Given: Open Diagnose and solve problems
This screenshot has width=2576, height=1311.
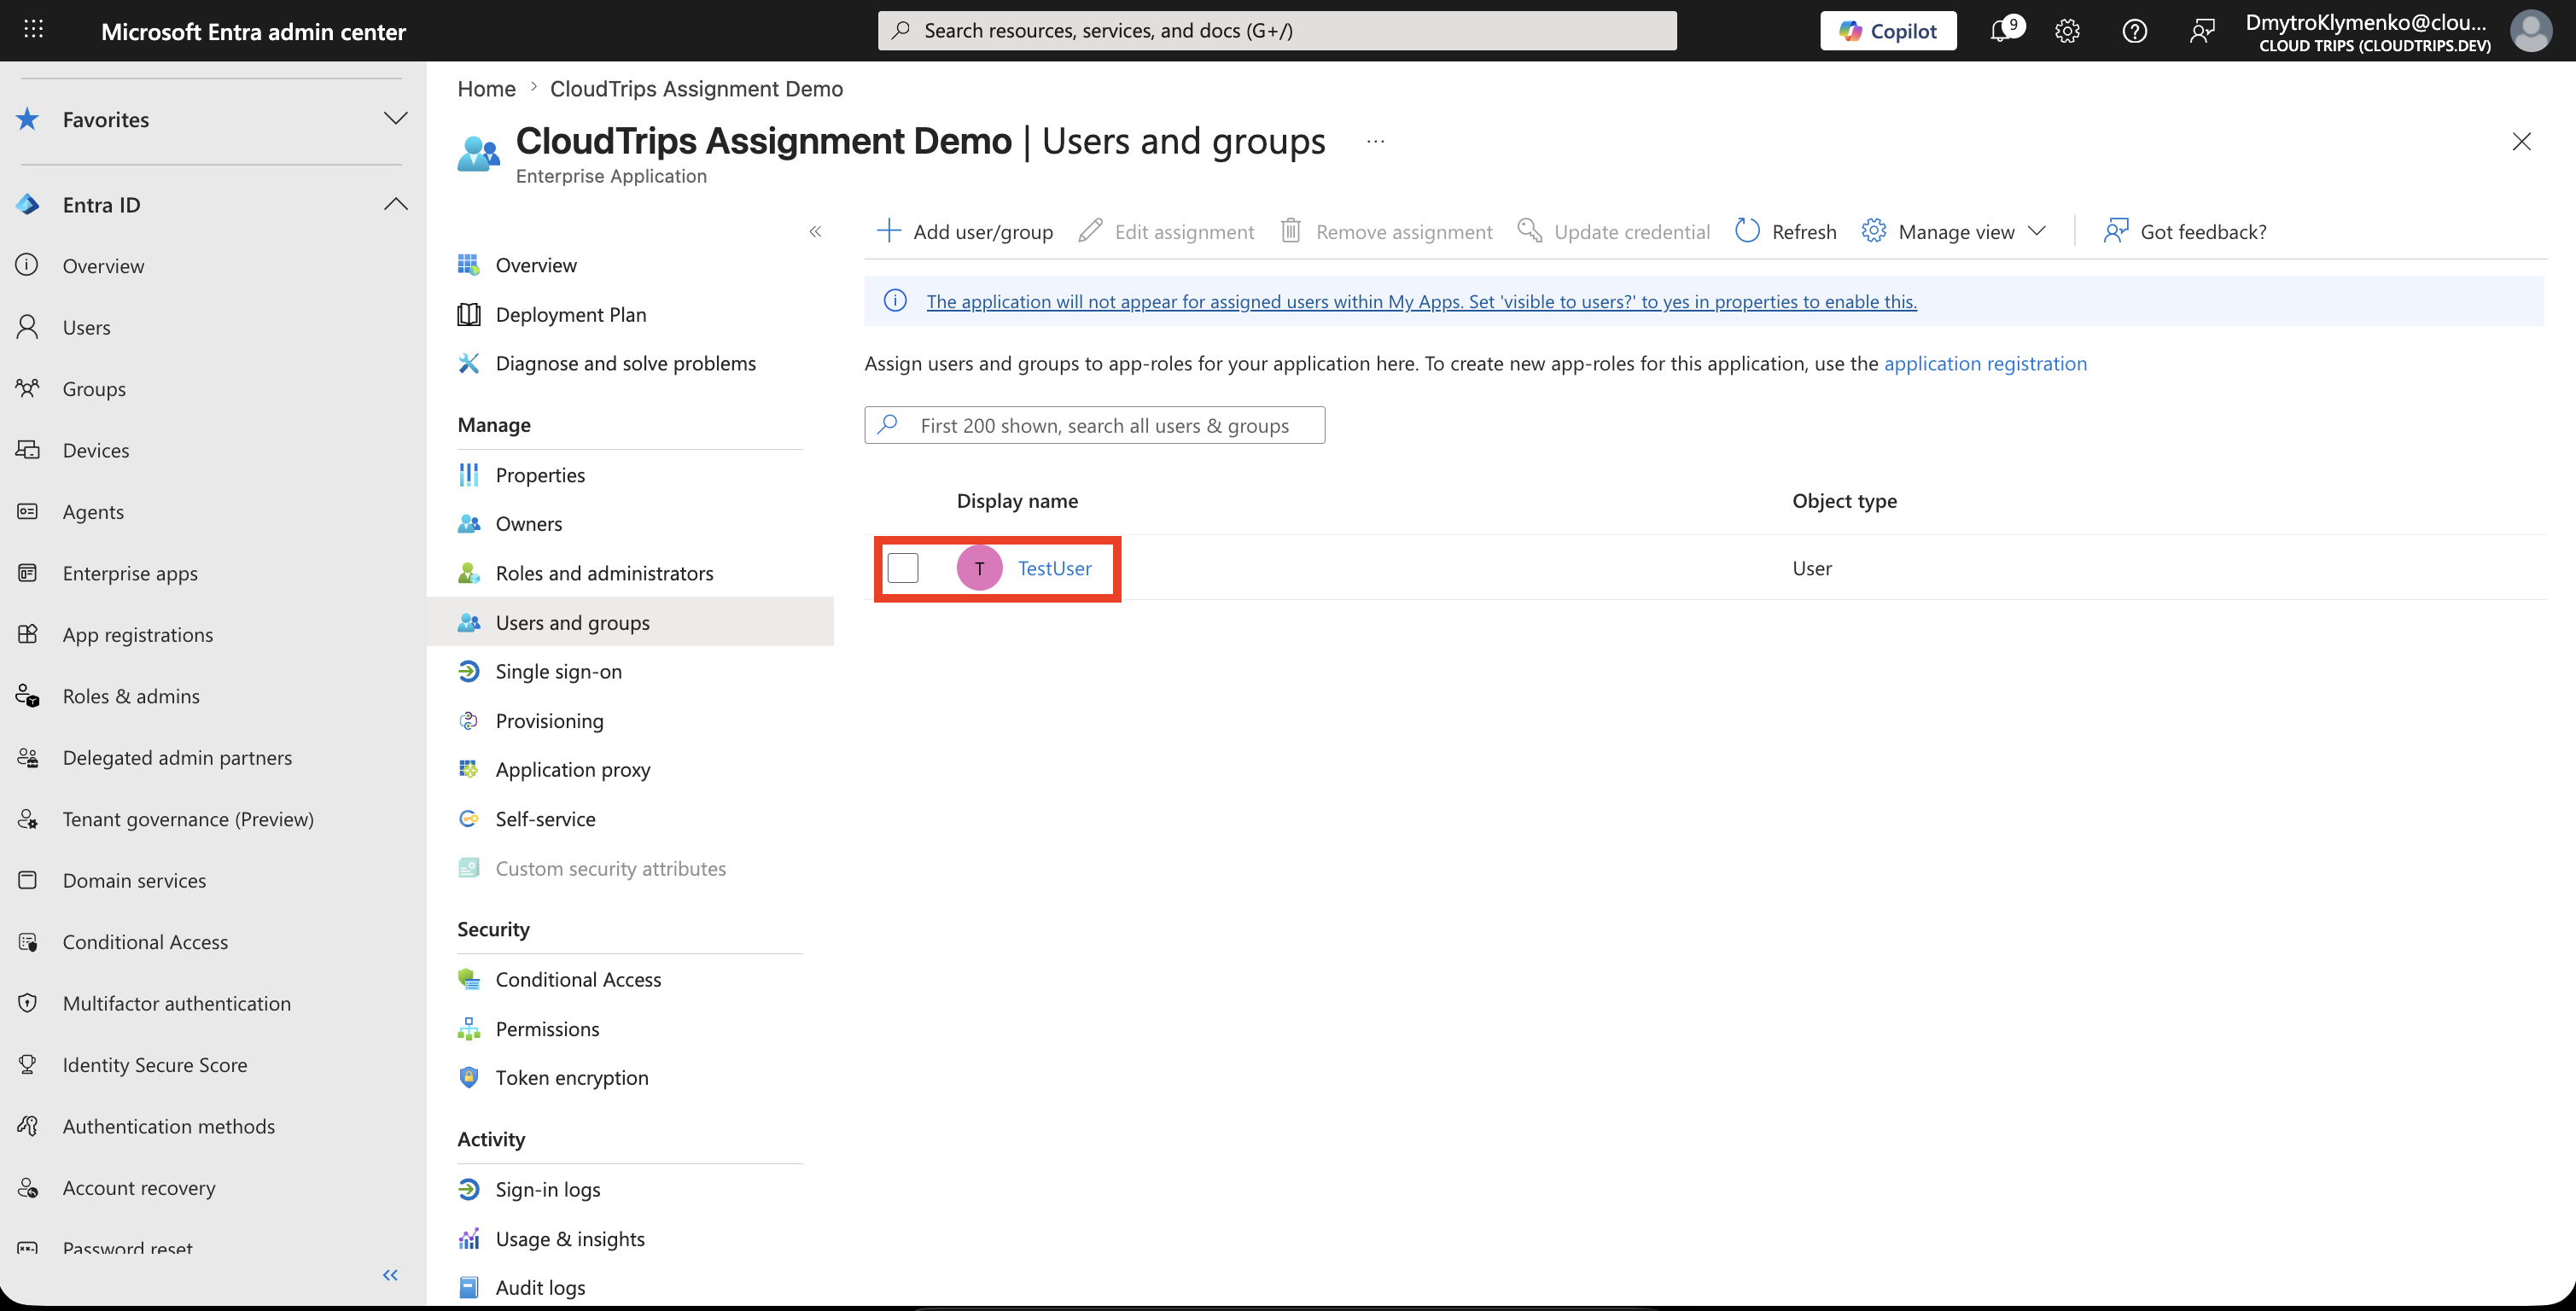Looking at the screenshot, I should pyautogui.click(x=625, y=363).
